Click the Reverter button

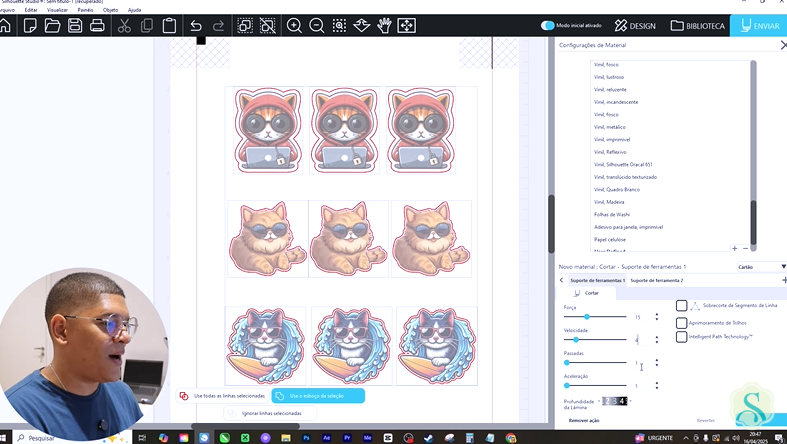pyautogui.click(x=705, y=420)
